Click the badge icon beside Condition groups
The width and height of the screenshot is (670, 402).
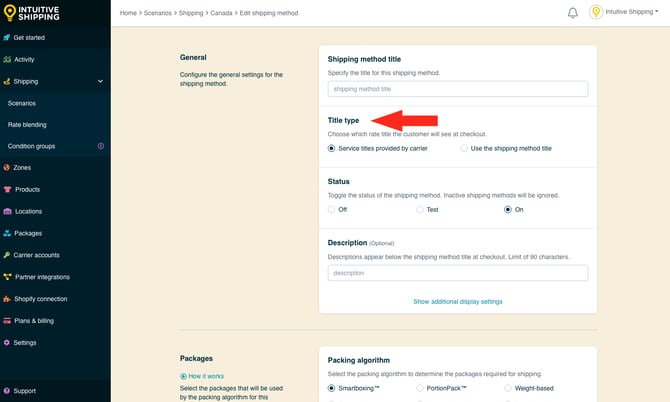click(x=101, y=146)
